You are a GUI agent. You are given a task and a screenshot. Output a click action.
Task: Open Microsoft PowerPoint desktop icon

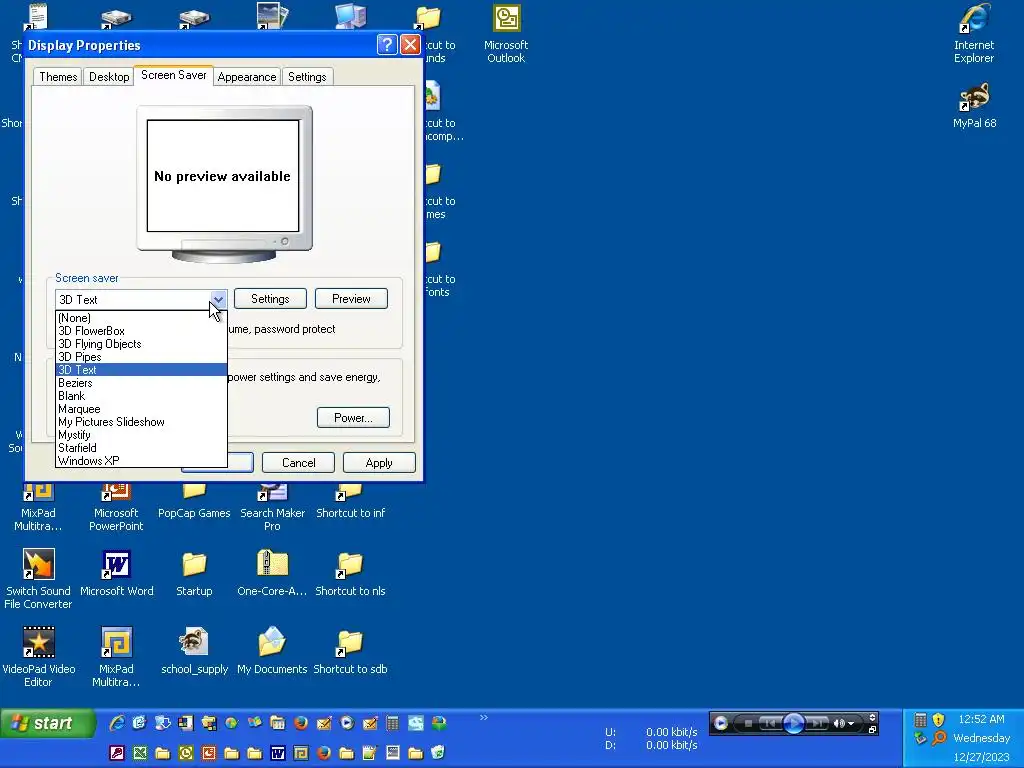click(x=116, y=507)
